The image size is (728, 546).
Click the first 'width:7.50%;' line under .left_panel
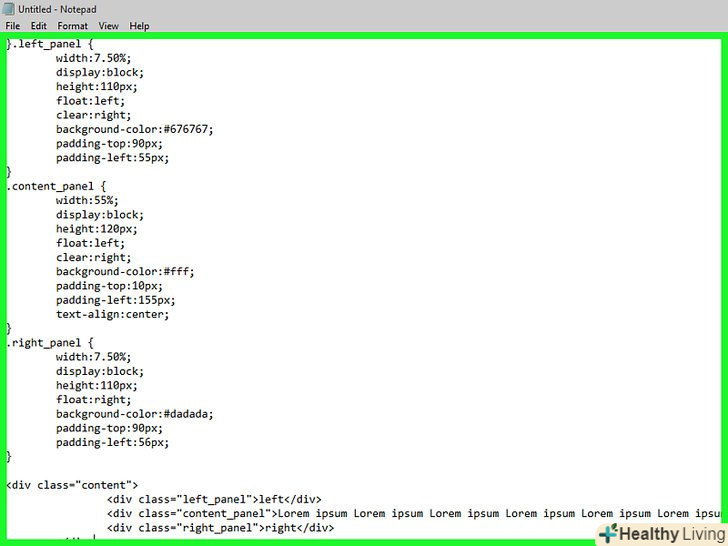(x=93, y=58)
